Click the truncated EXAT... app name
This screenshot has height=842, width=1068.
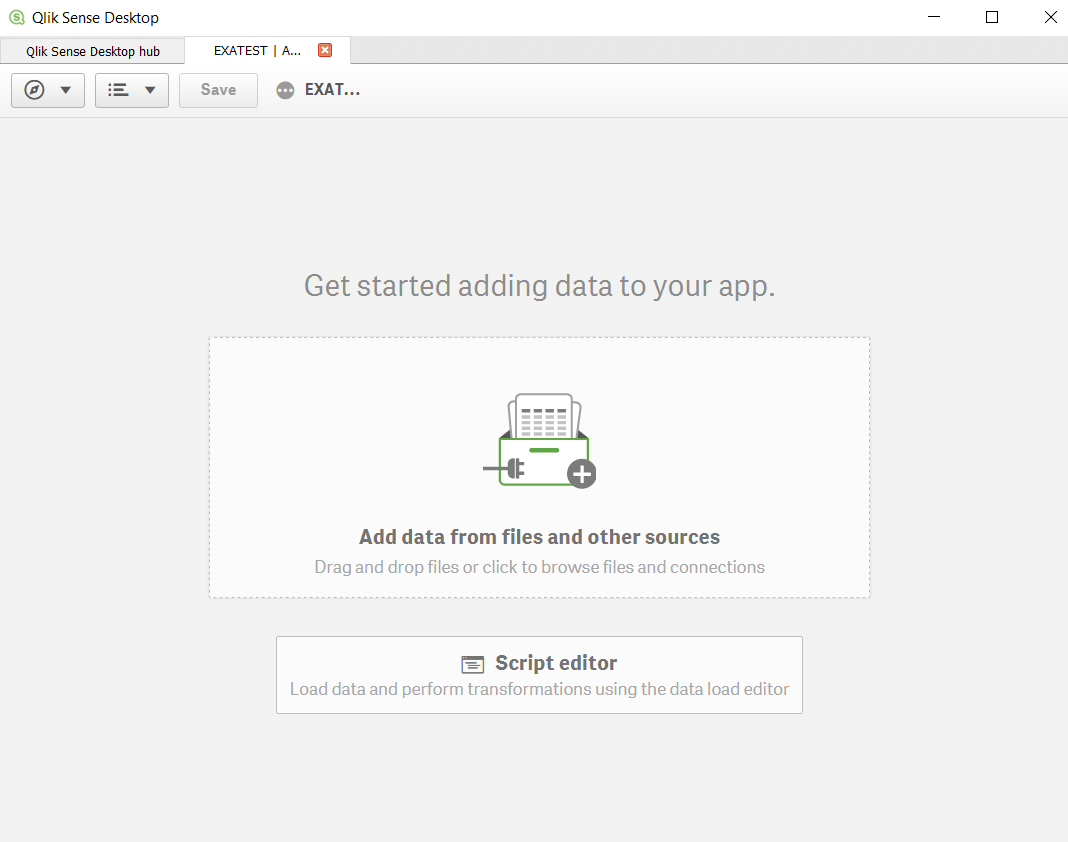click(332, 90)
